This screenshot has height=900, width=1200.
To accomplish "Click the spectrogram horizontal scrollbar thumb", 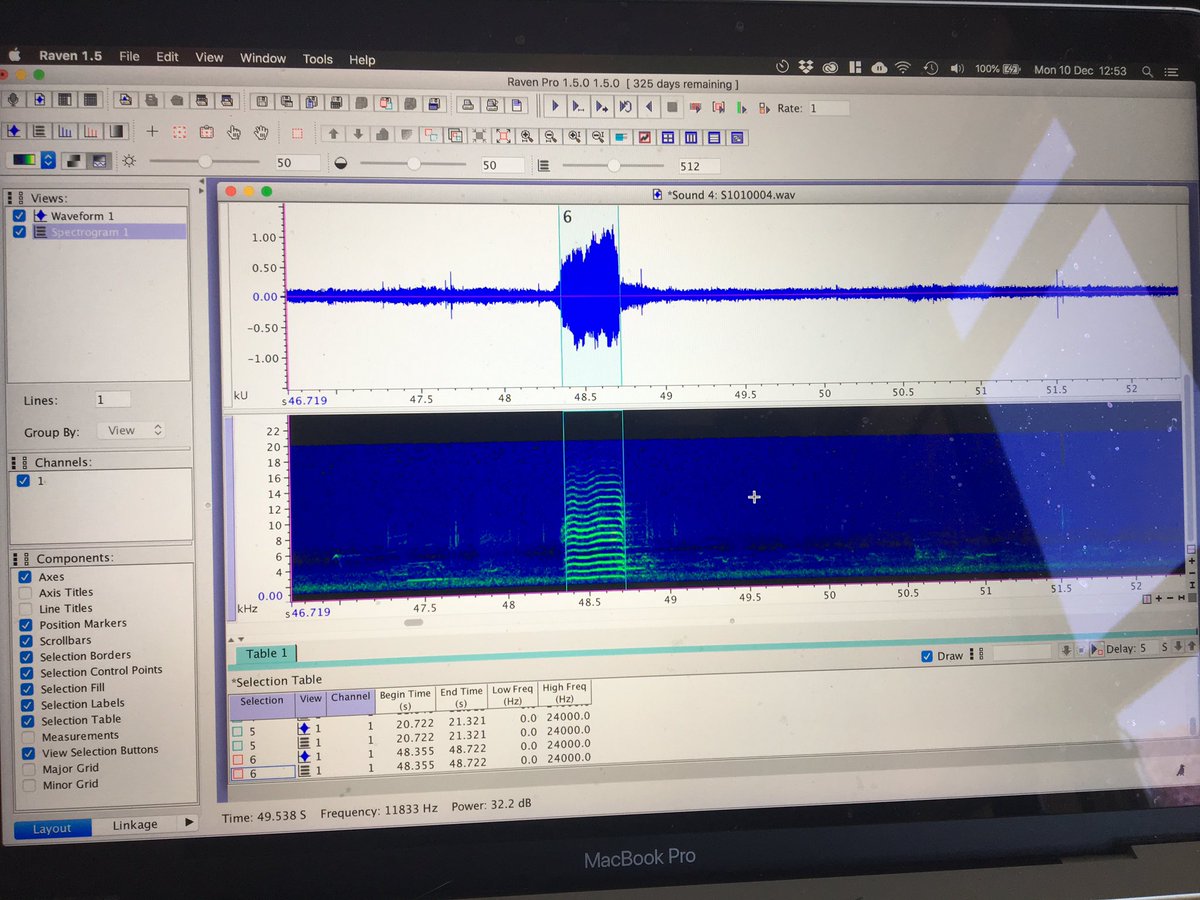I will pos(412,622).
